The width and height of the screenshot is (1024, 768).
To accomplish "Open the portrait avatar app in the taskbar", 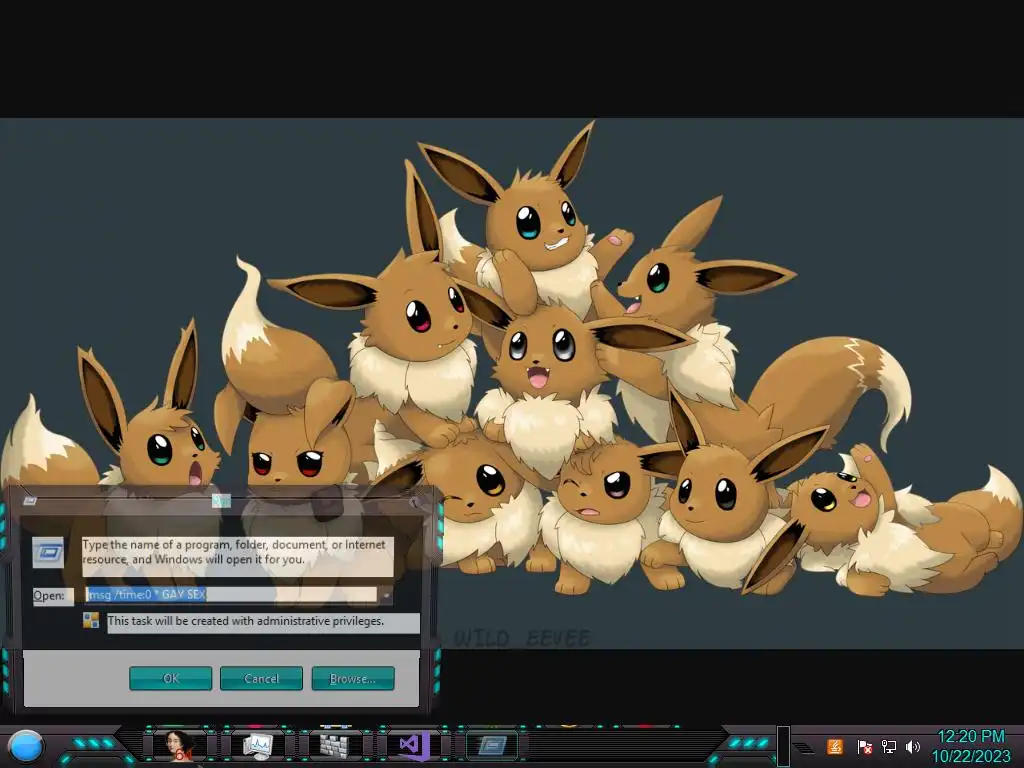I will point(179,746).
